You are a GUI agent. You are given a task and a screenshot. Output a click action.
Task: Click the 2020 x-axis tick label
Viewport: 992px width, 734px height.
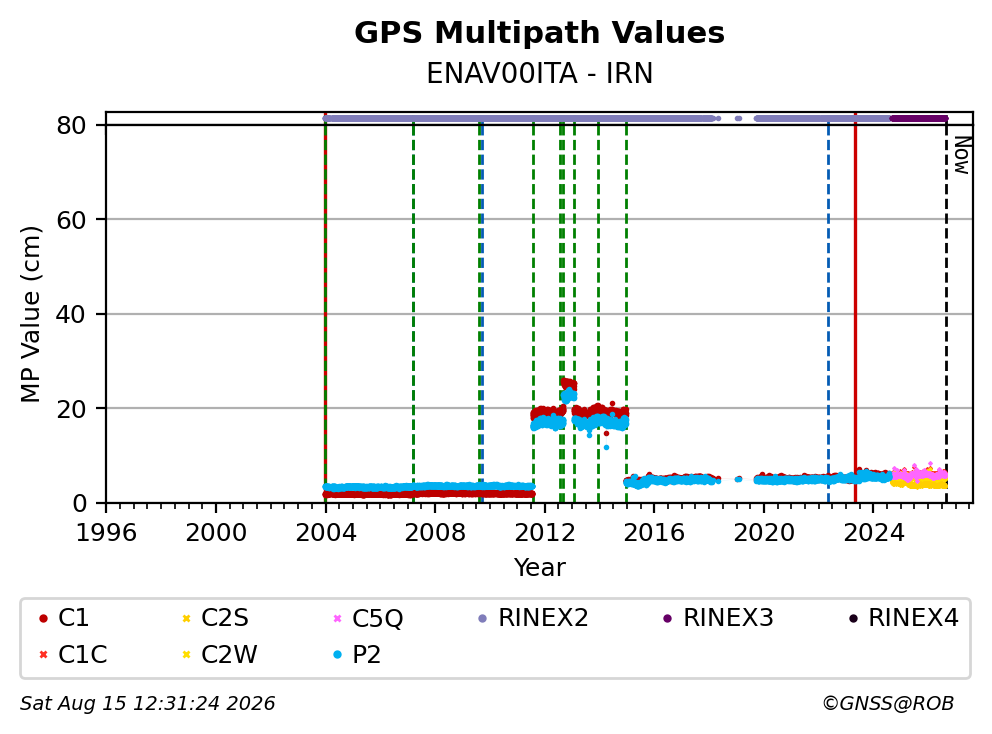click(x=764, y=533)
